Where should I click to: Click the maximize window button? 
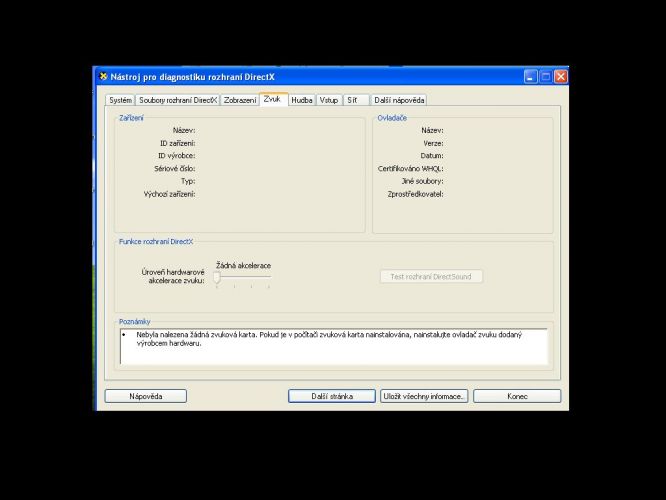(546, 76)
